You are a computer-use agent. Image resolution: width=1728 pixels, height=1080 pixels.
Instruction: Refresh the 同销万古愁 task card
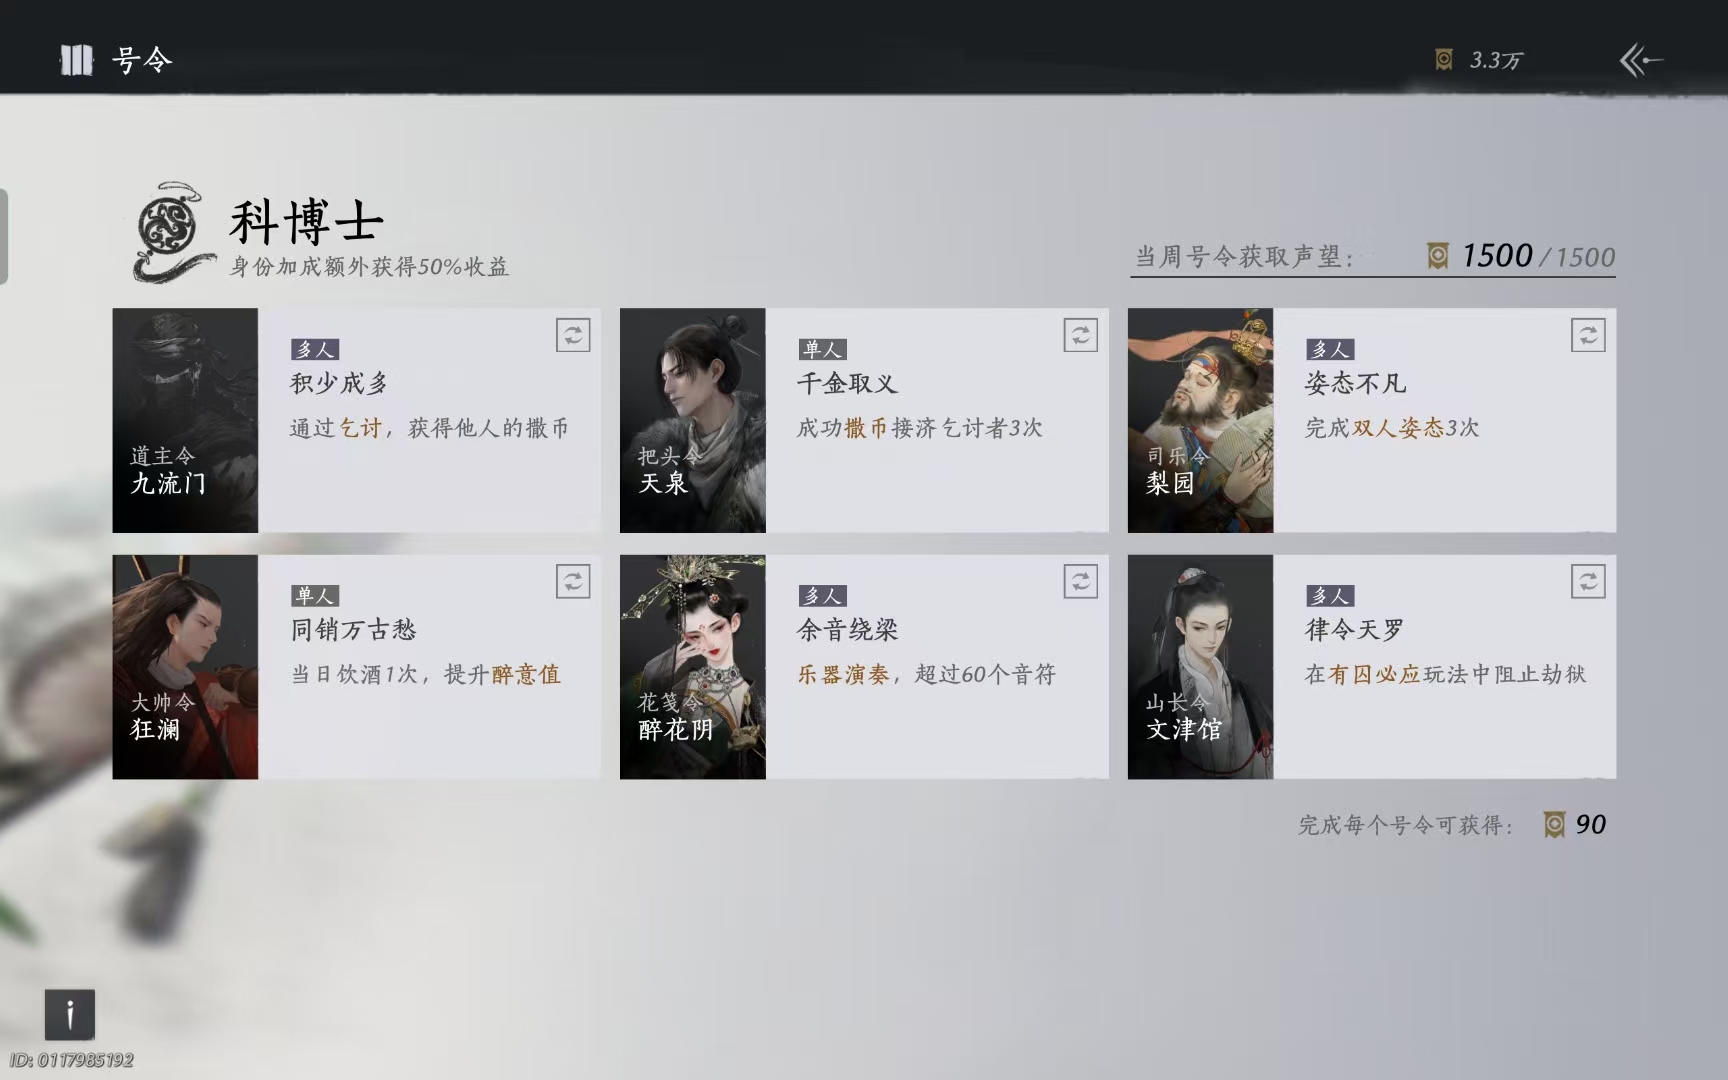click(x=573, y=581)
